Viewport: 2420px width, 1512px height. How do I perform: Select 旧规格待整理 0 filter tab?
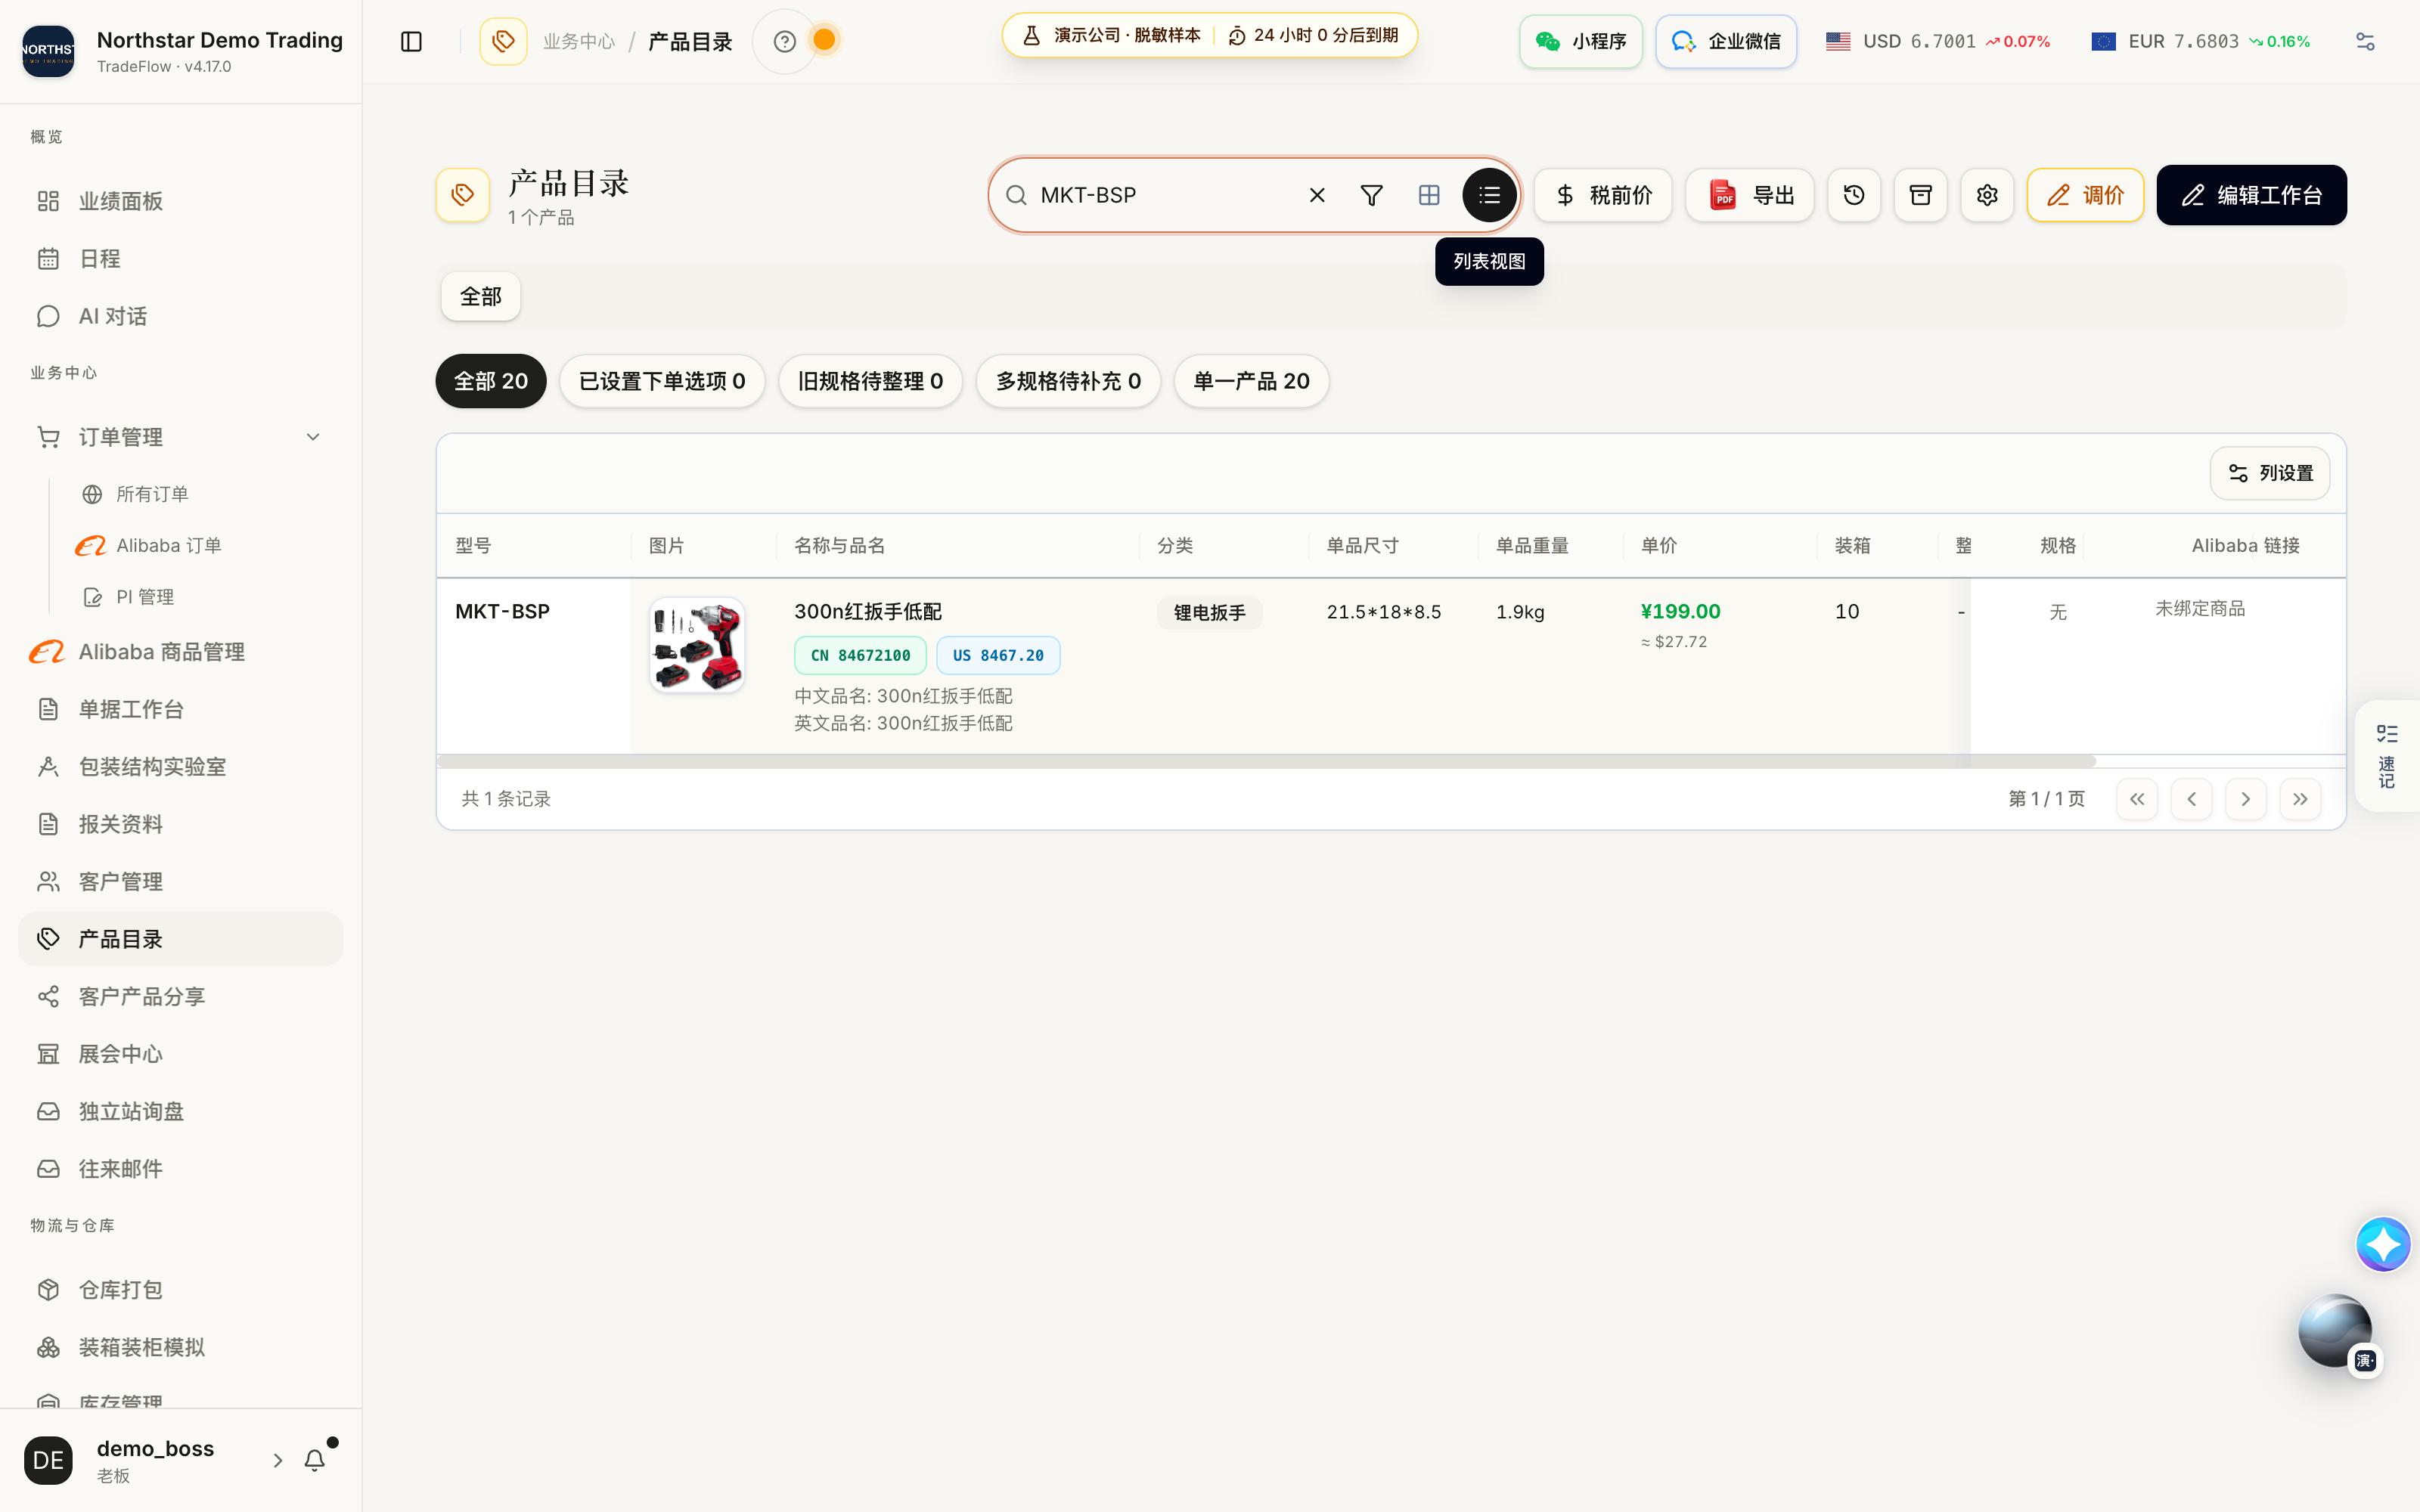[x=870, y=381]
